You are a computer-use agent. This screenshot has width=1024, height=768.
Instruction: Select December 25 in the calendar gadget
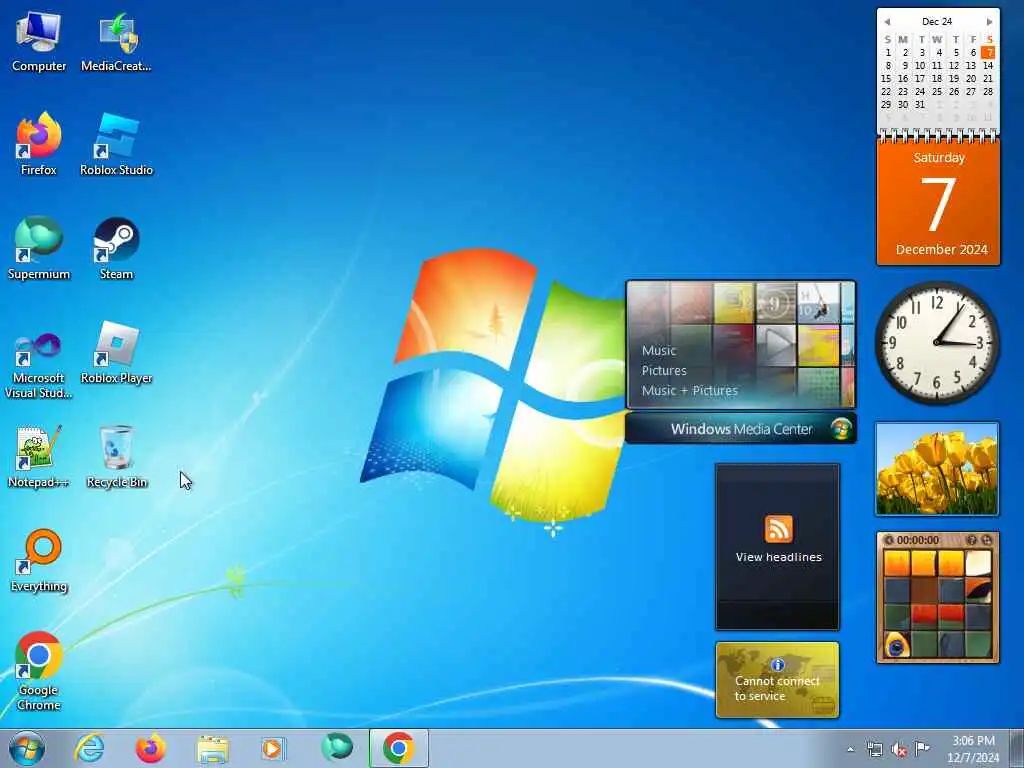pyautogui.click(x=937, y=91)
